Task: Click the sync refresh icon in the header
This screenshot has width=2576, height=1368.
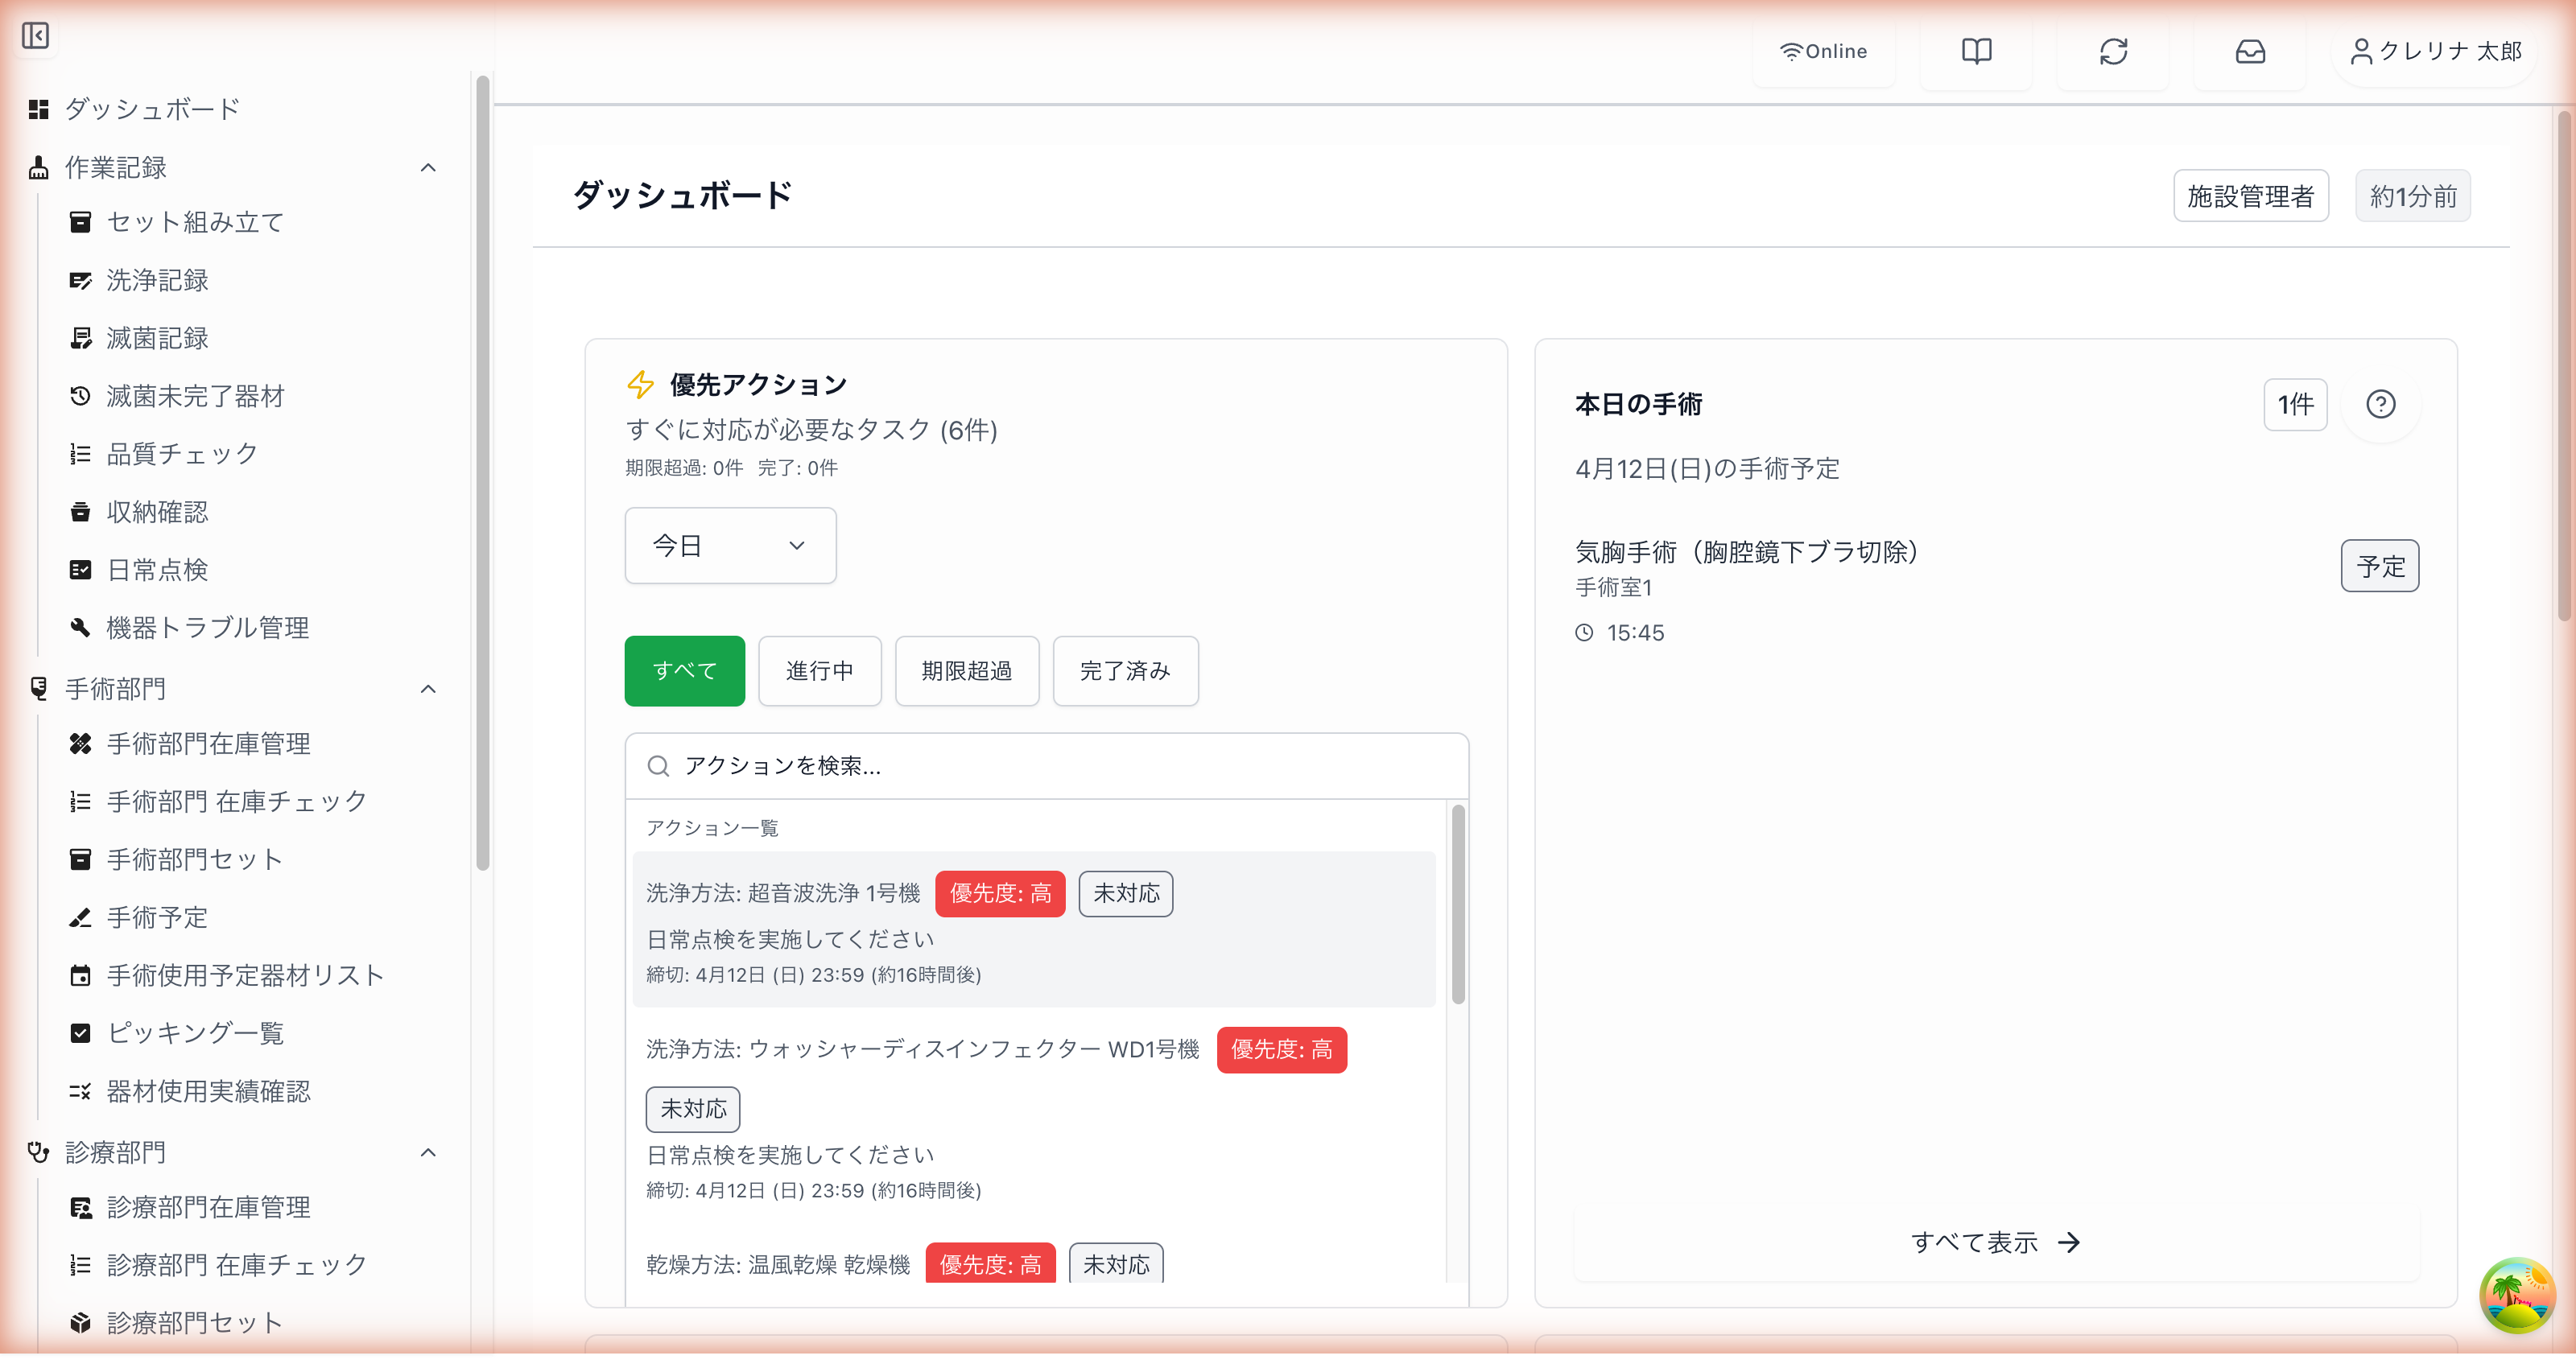Action: [x=2113, y=51]
